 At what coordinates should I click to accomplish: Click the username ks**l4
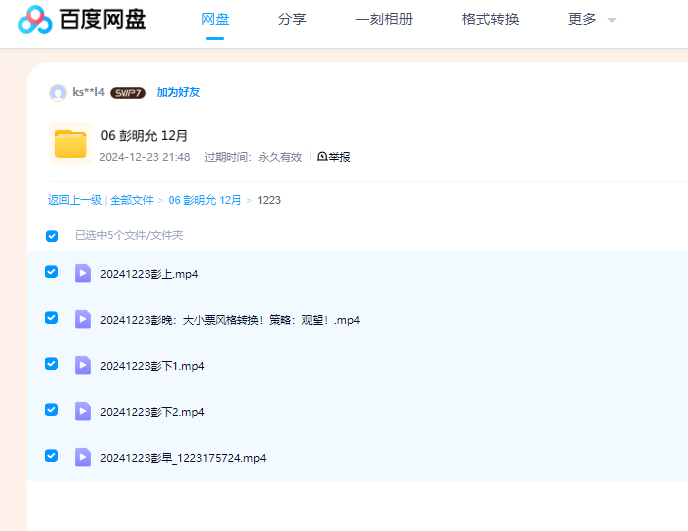[89, 92]
